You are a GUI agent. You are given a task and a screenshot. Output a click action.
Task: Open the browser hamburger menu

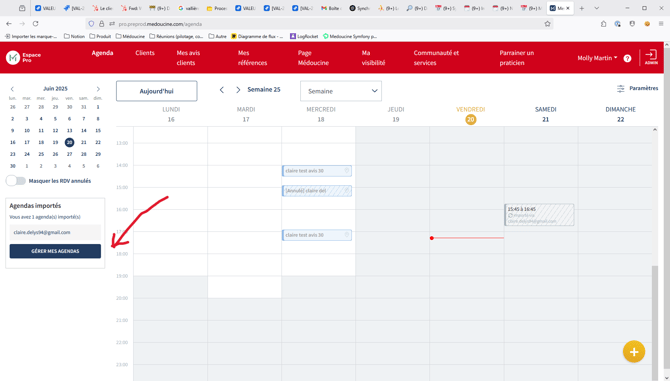pyautogui.click(x=661, y=24)
